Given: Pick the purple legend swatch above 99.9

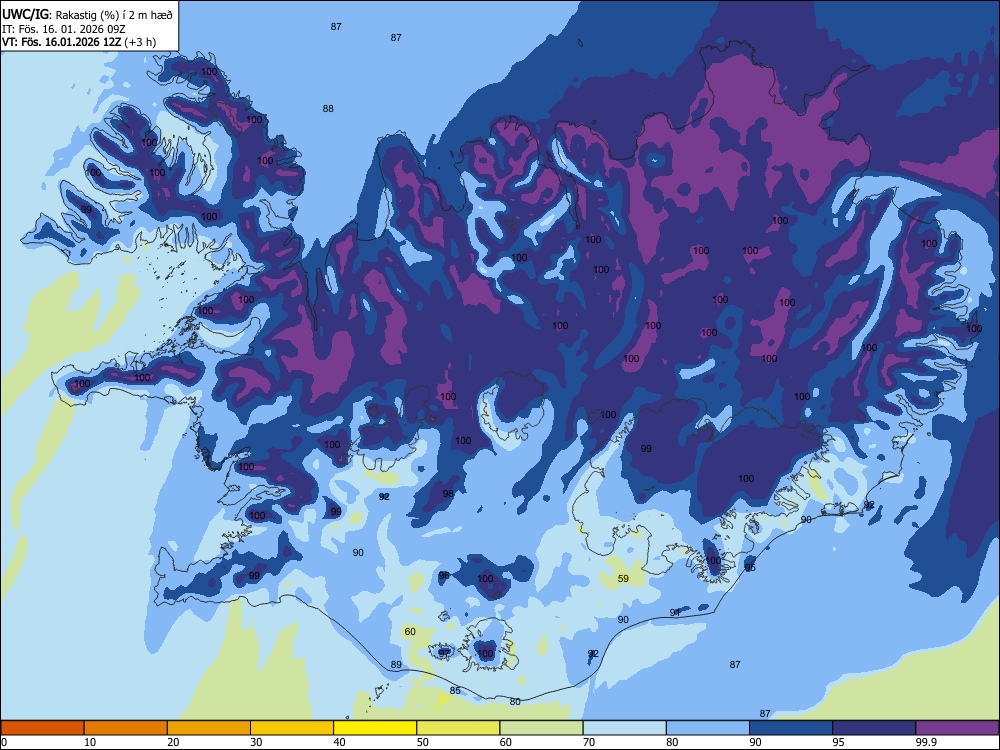Looking at the screenshot, I should tap(957, 728).
